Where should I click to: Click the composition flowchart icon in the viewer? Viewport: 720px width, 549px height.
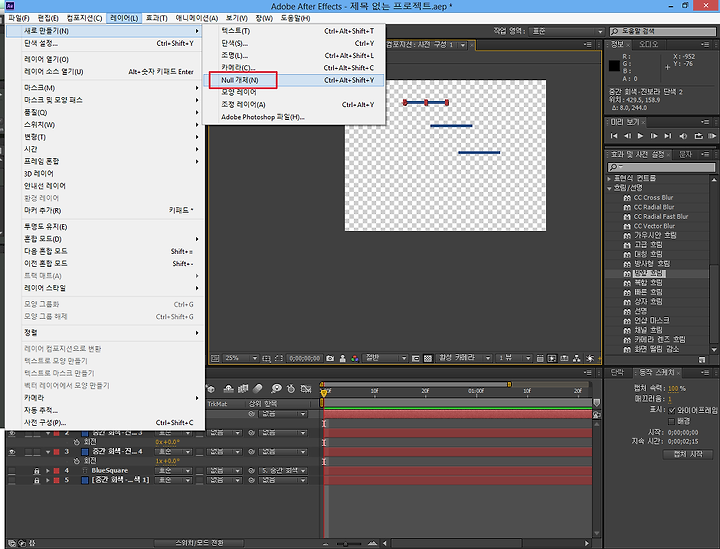click(577, 359)
